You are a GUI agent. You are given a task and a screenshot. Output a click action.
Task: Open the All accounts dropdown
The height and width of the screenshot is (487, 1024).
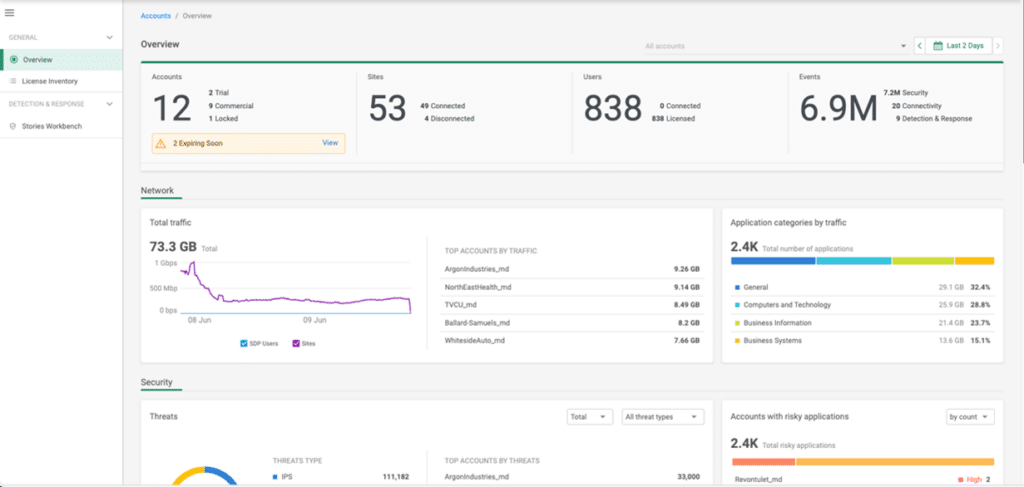pyautogui.click(x=775, y=46)
